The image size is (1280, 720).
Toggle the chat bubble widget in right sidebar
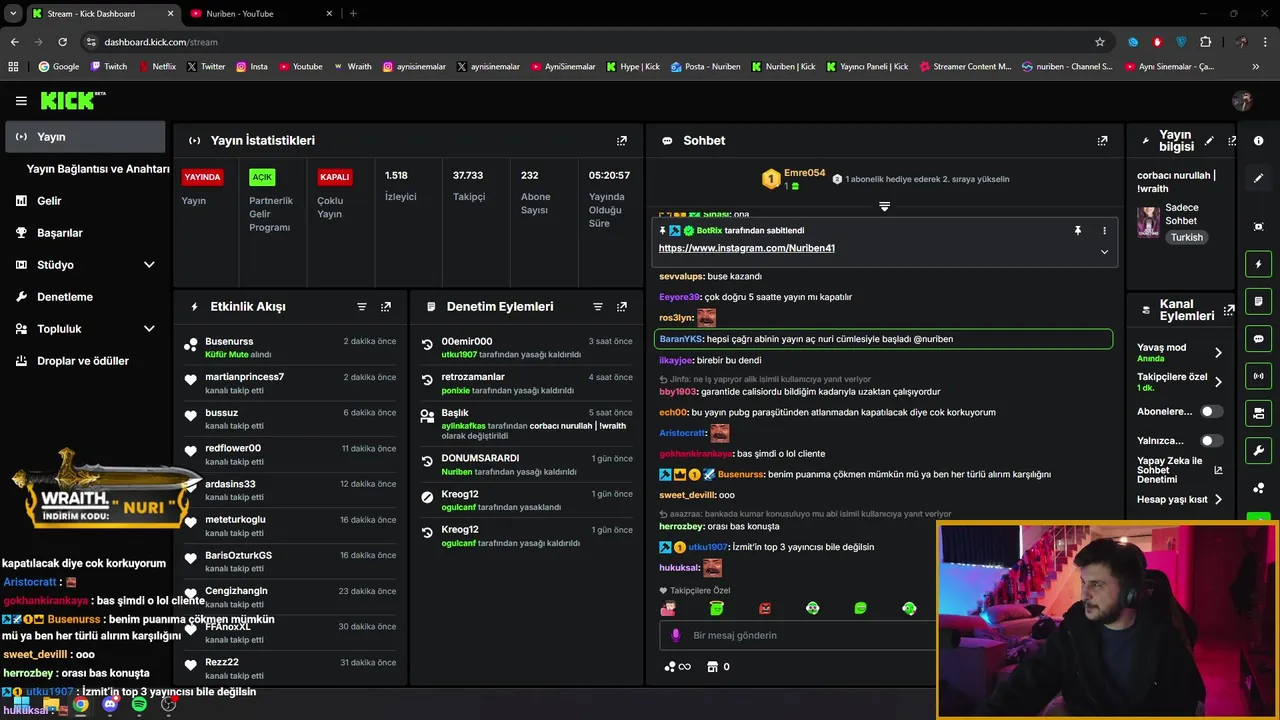1258,339
